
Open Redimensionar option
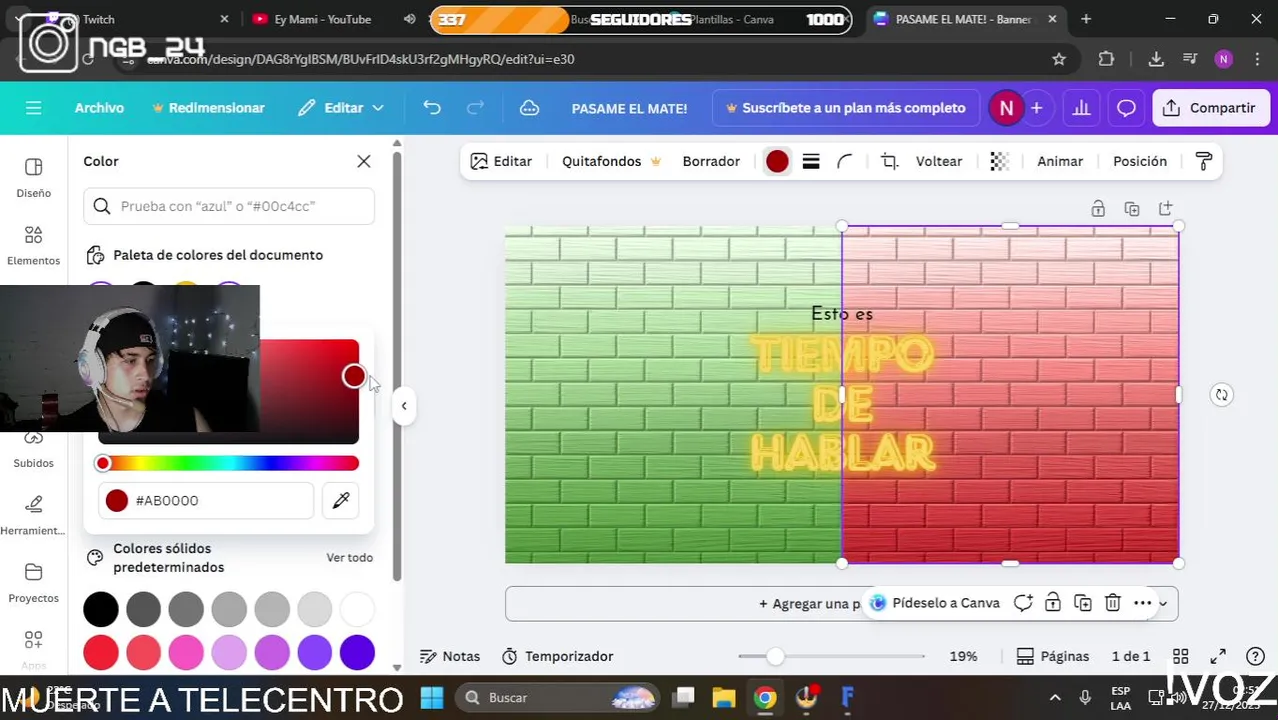pos(208,108)
